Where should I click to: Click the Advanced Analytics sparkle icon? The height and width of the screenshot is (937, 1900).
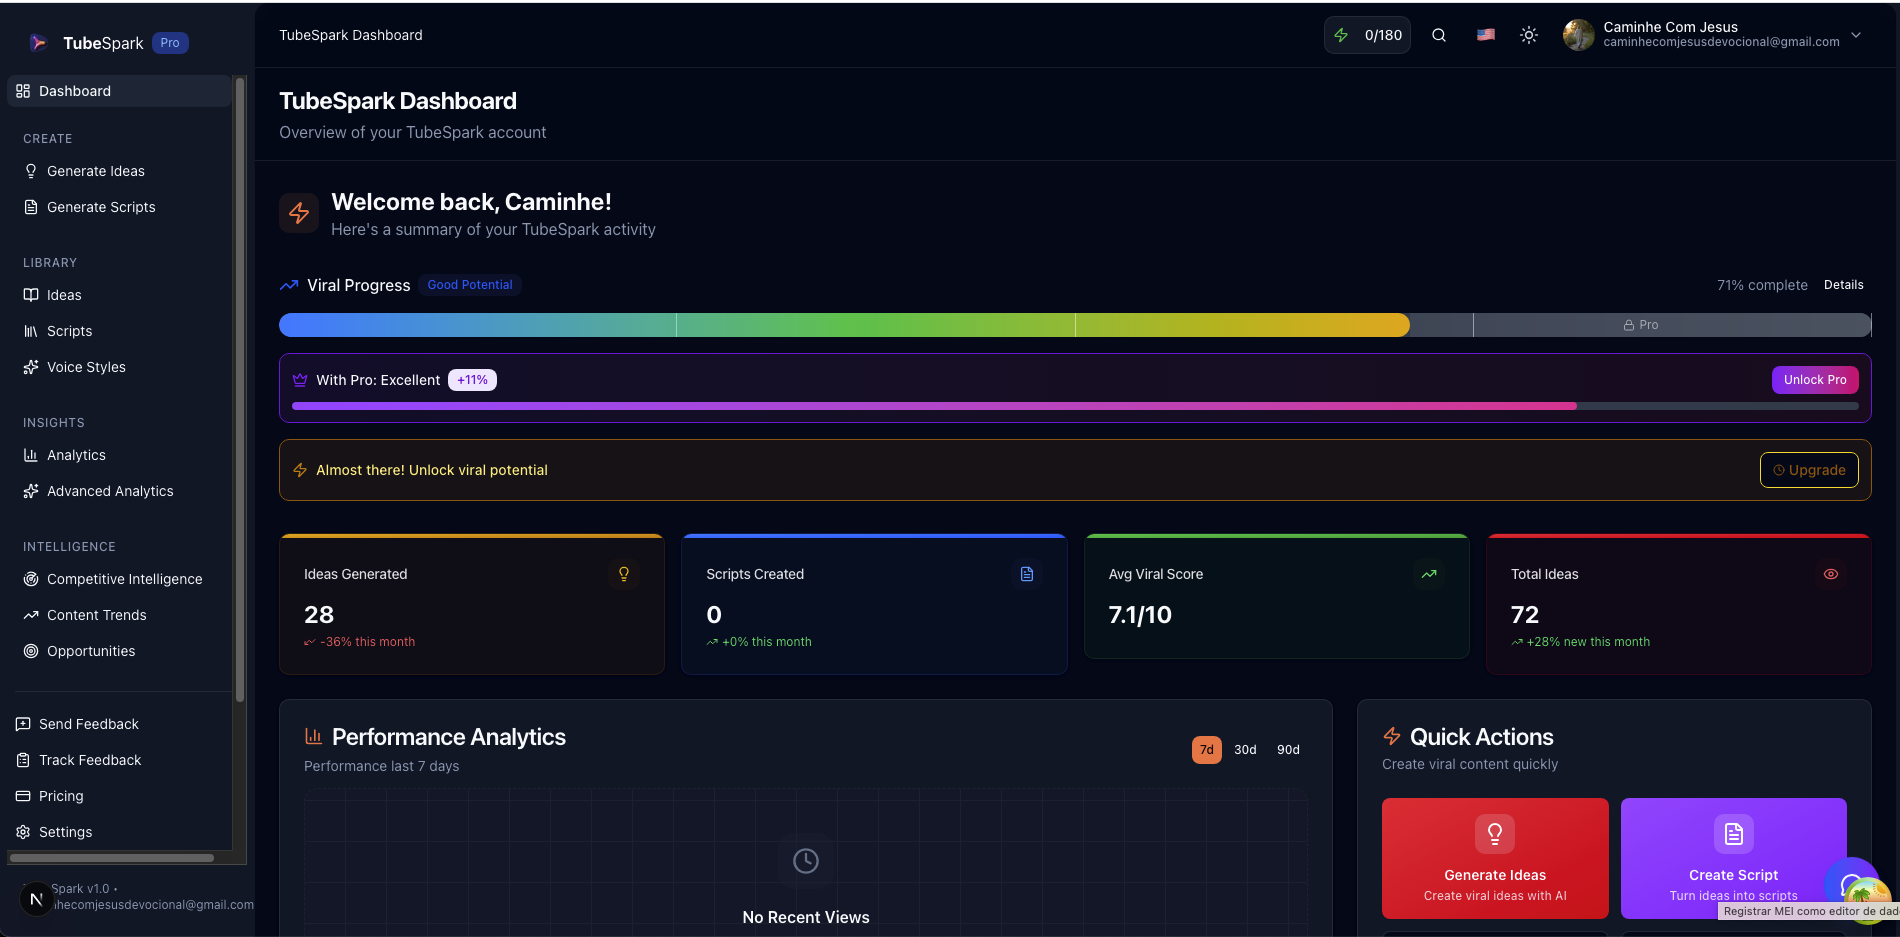coord(31,491)
